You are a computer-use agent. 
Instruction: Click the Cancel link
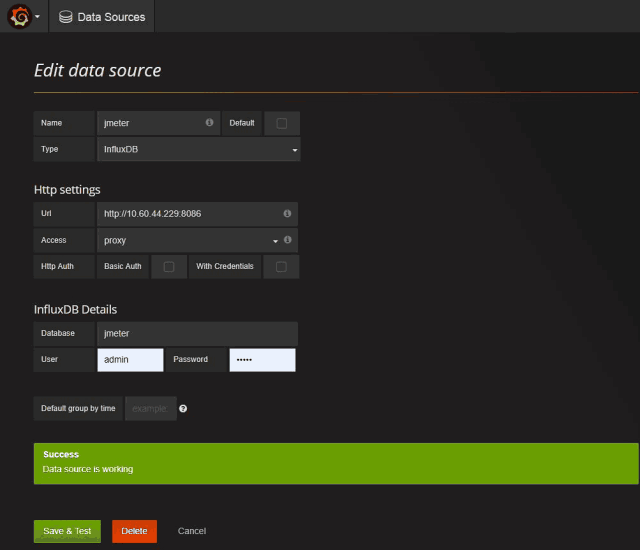point(192,531)
